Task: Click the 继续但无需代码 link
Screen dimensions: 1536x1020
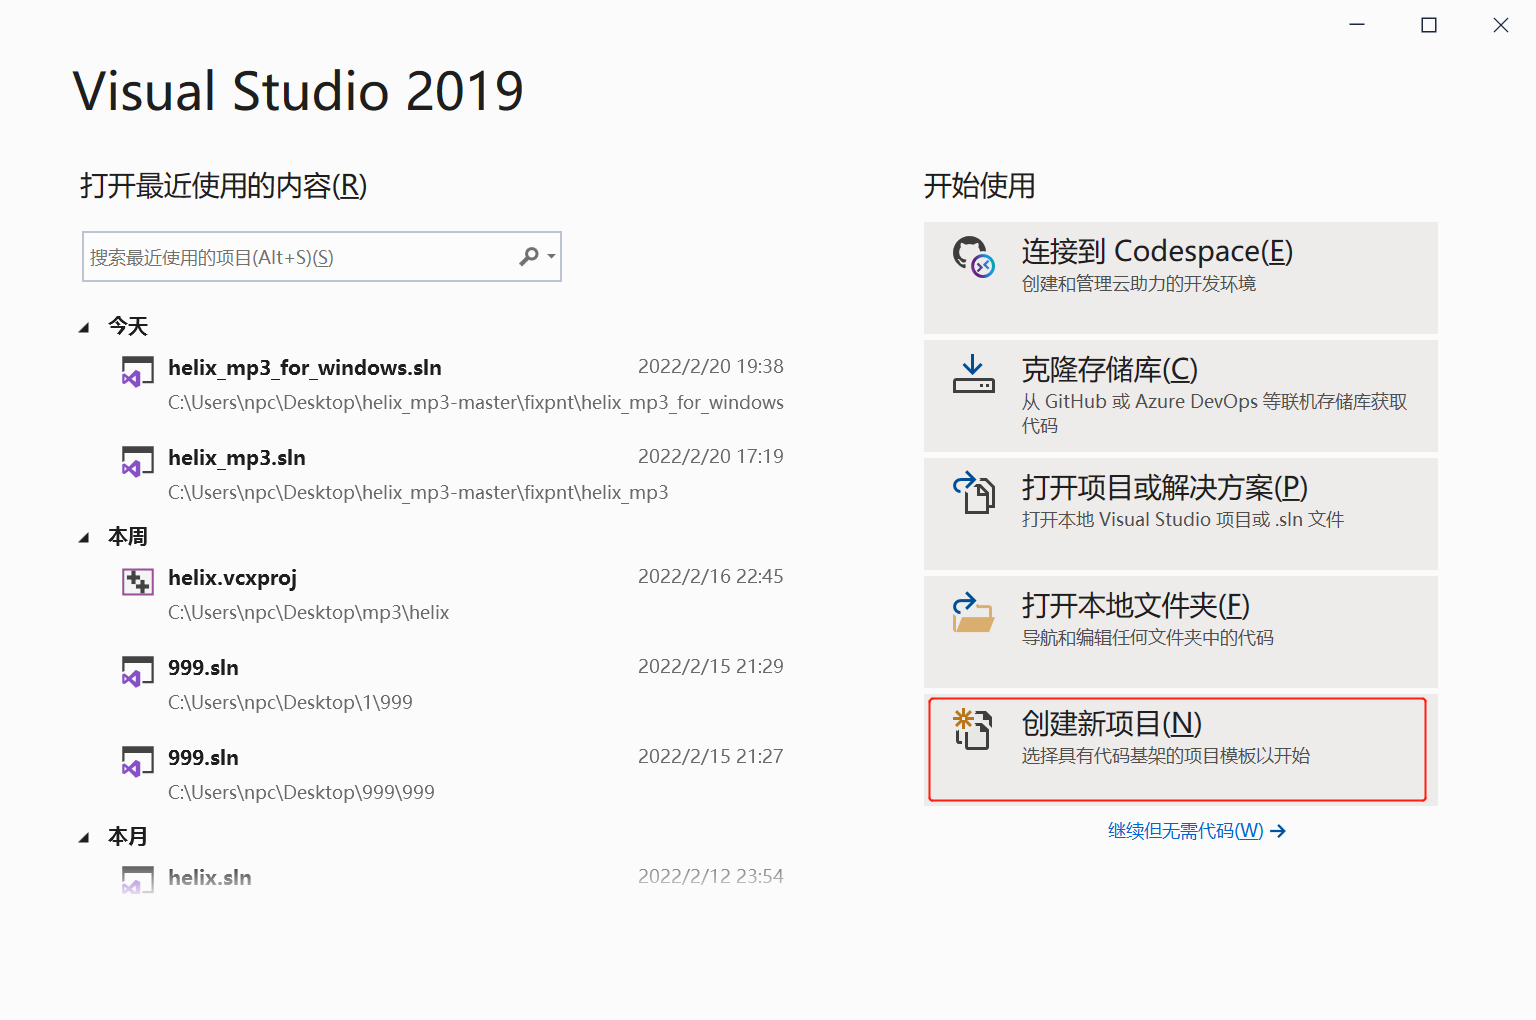Action: [1196, 831]
